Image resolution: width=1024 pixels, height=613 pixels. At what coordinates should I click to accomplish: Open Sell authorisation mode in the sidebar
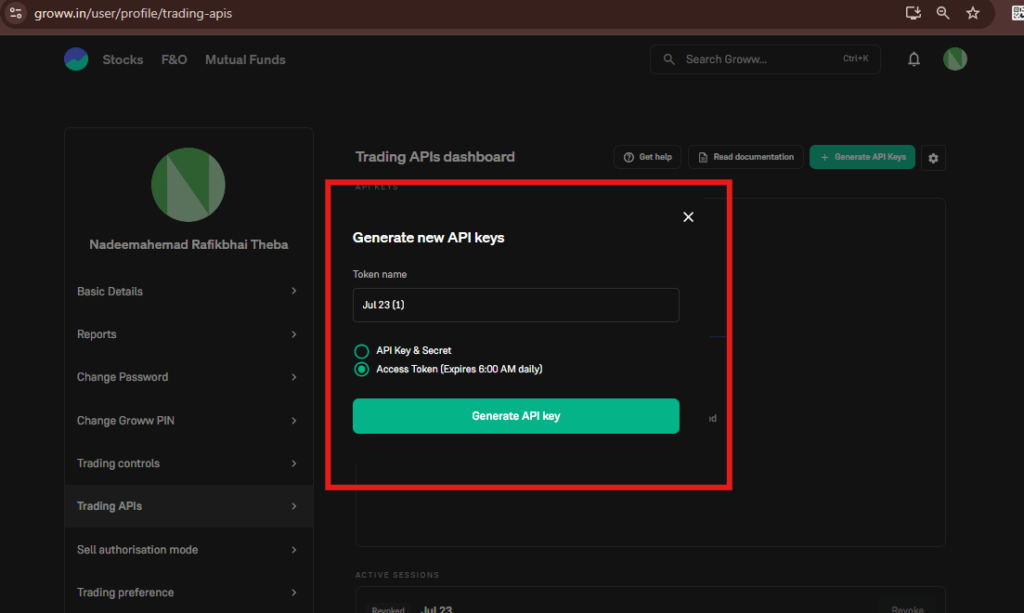(x=189, y=550)
